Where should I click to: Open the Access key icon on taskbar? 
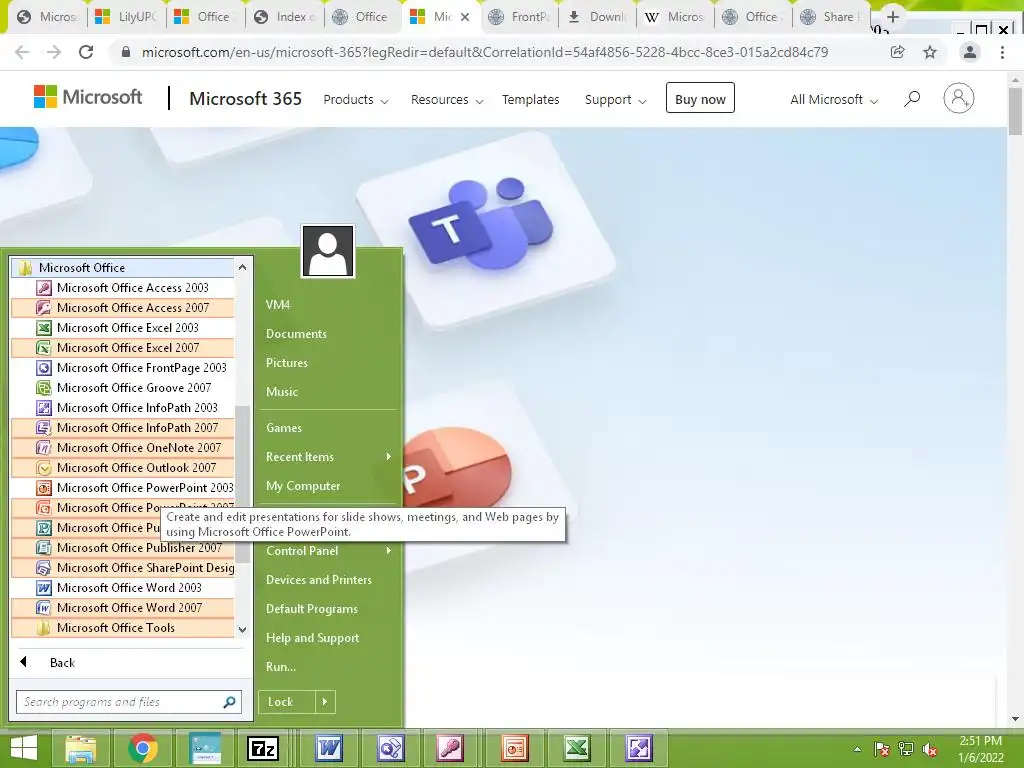pos(451,748)
